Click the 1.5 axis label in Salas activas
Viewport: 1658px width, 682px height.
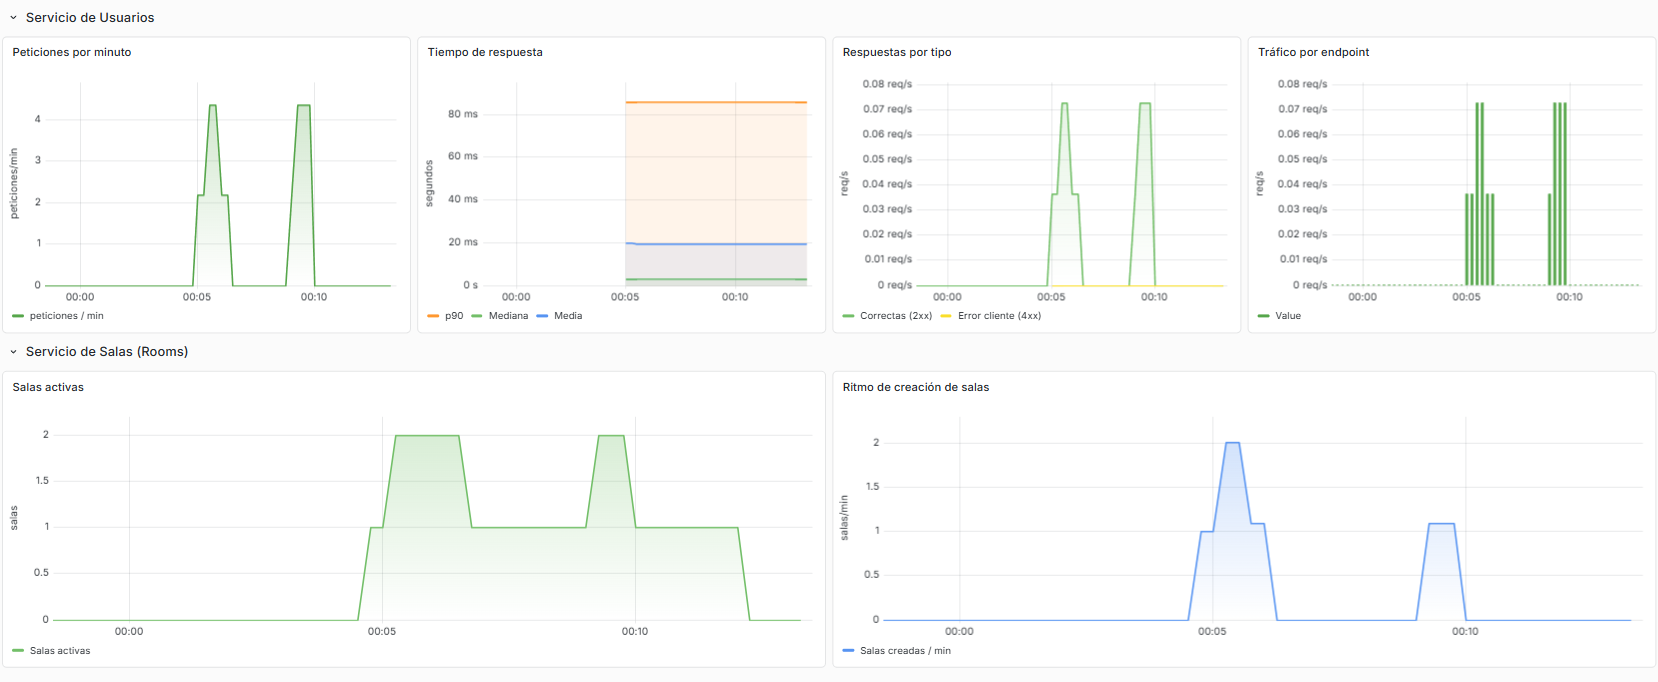[x=42, y=481]
